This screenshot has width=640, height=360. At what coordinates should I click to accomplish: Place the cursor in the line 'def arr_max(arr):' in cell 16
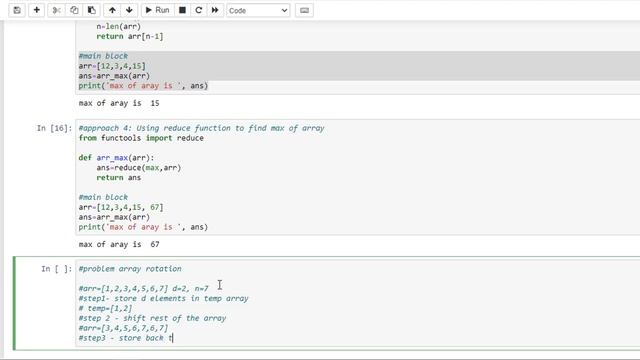pos(116,158)
